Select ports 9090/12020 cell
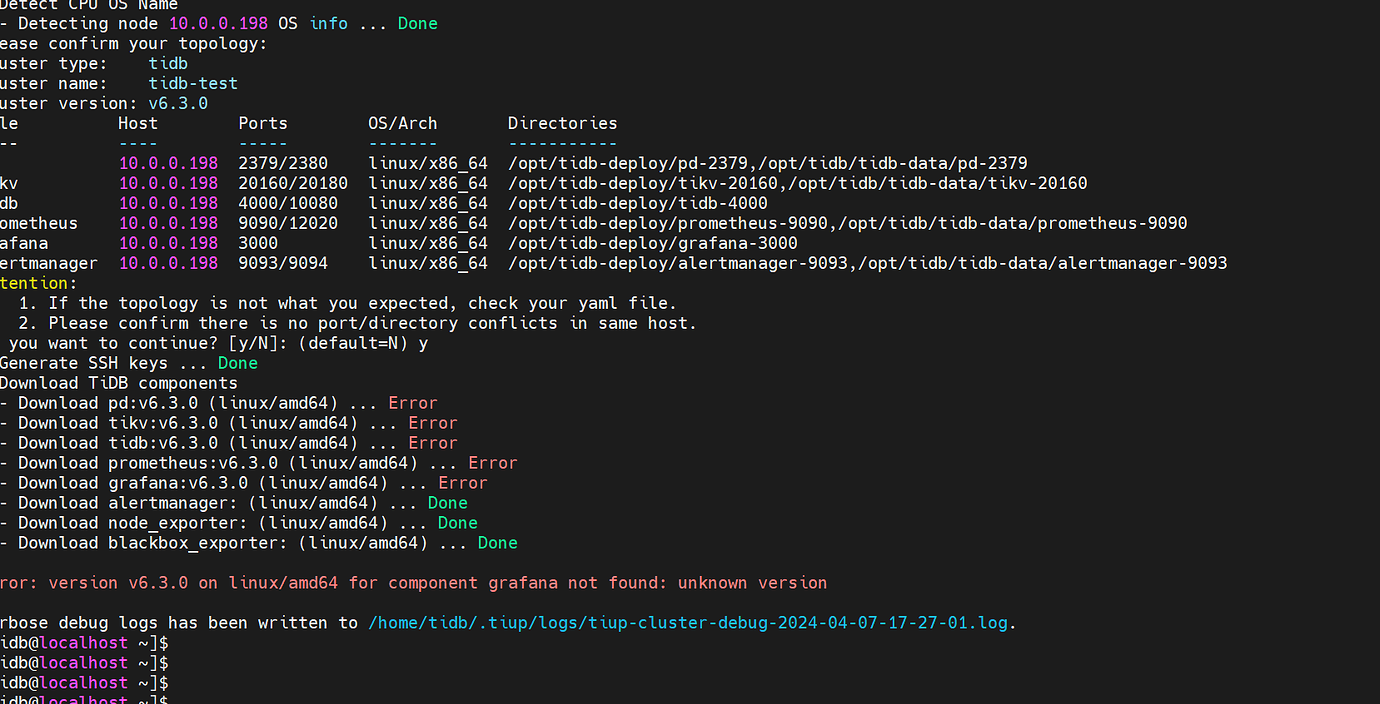This screenshot has height=704, width=1380. click(x=288, y=224)
